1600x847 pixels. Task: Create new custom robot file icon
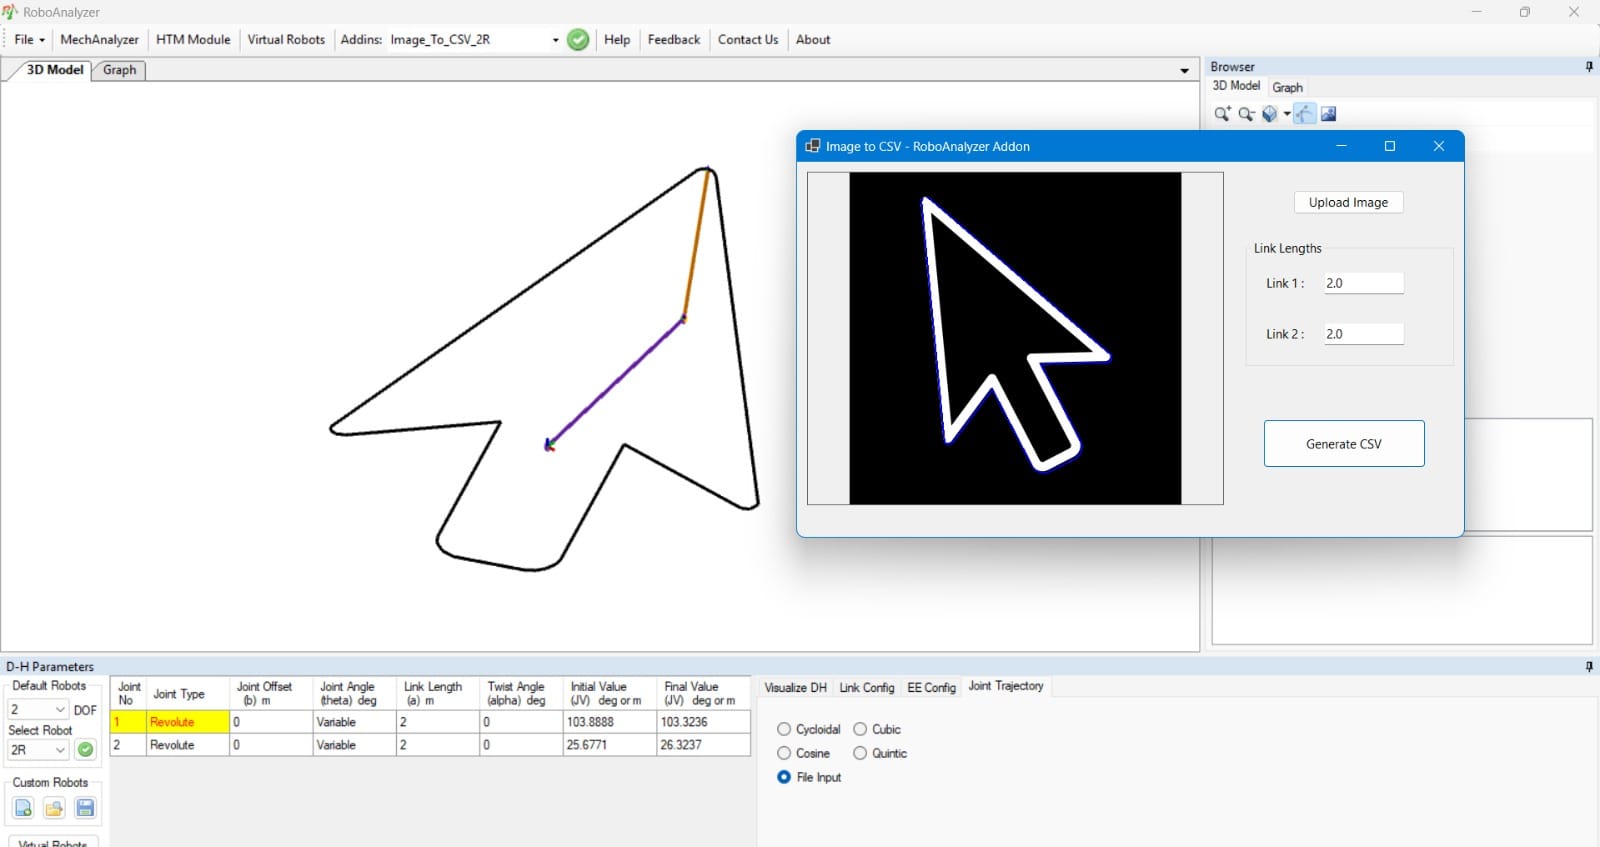coord(24,808)
